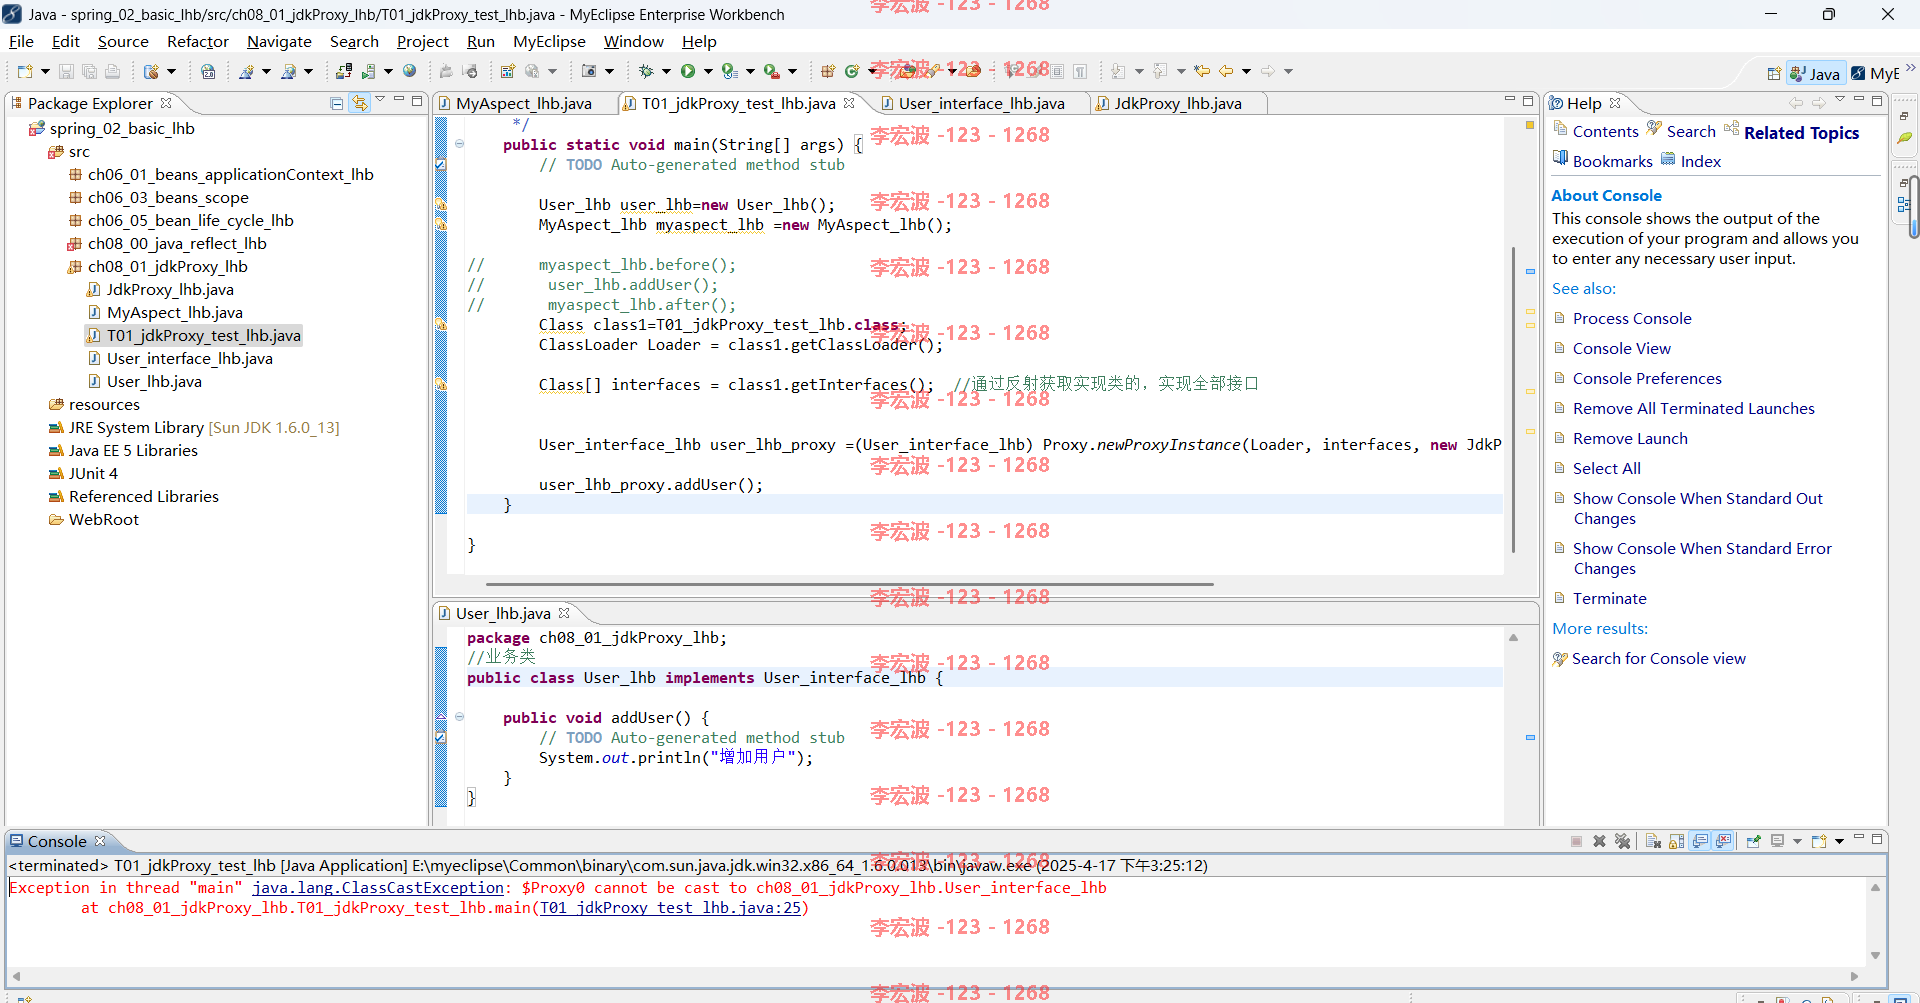Click the Open Console icon
Viewport: 1920px width, 1003px height.
(1819, 841)
